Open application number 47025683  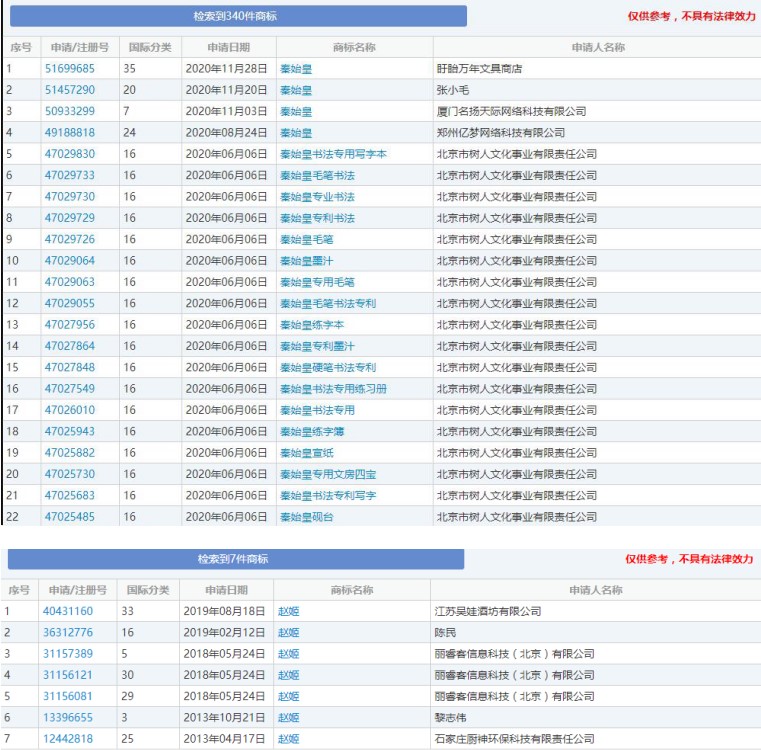click(x=69, y=496)
